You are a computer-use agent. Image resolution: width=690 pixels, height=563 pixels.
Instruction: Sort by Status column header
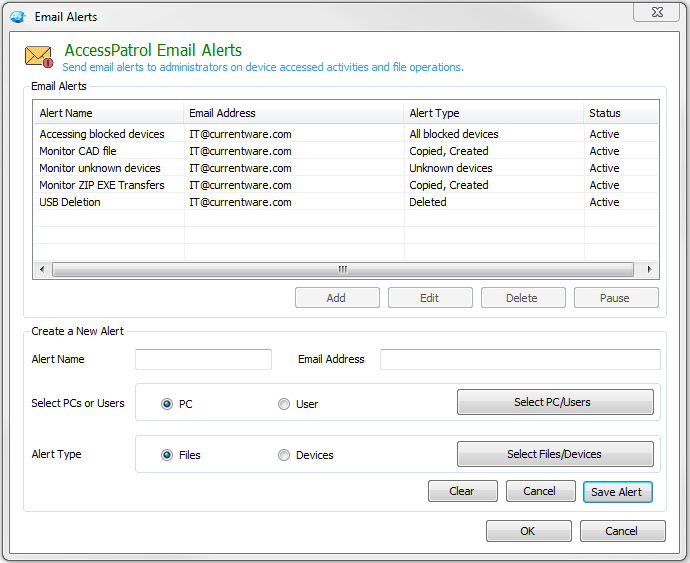(x=620, y=113)
